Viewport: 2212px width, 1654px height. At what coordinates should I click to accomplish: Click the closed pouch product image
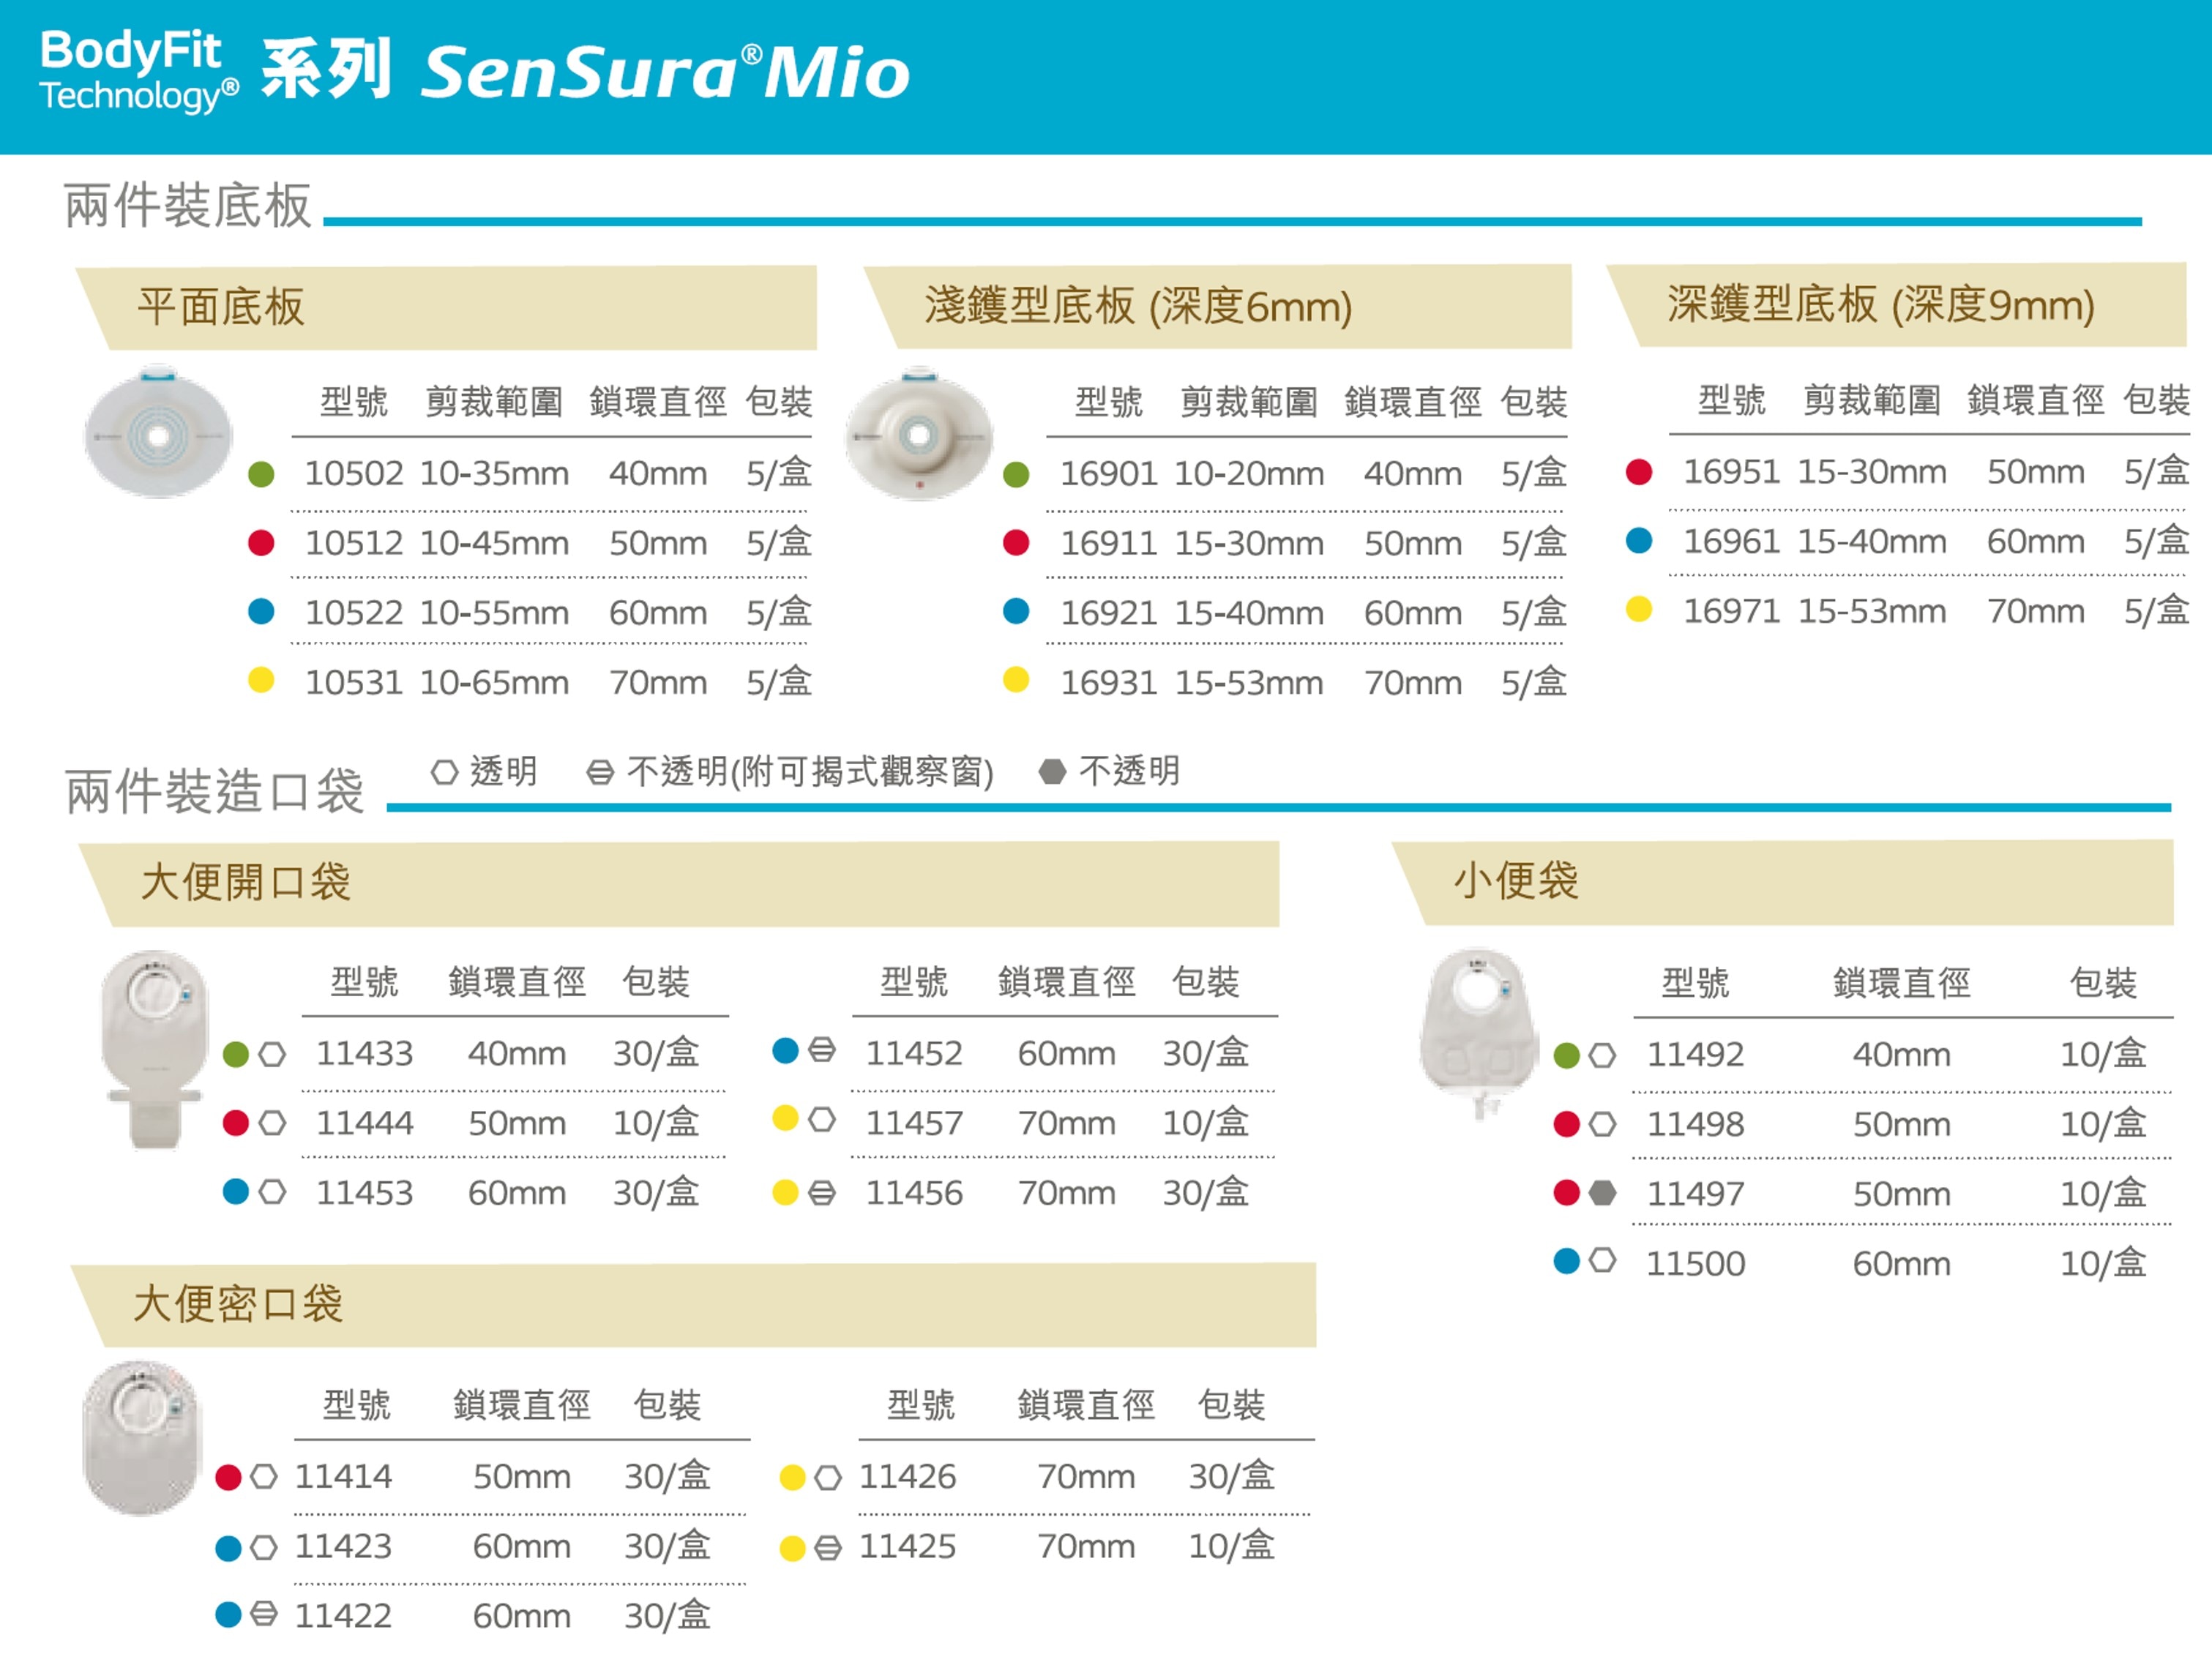coord(143,1437)
